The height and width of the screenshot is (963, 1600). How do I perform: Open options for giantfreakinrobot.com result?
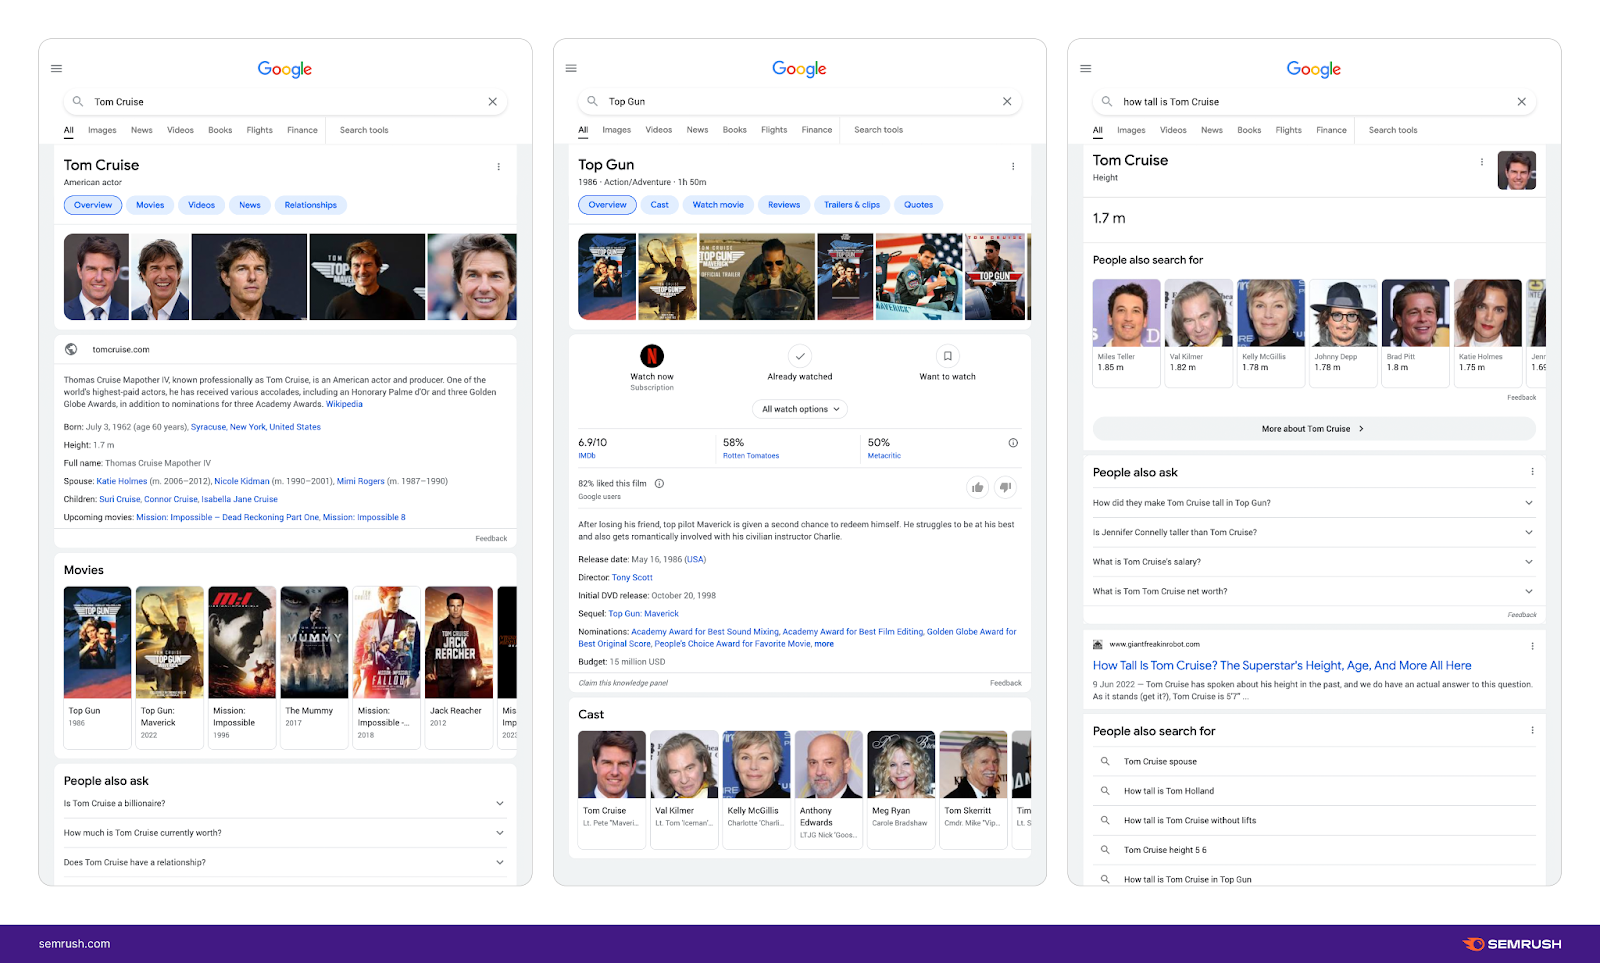[x=1531, y=646]
